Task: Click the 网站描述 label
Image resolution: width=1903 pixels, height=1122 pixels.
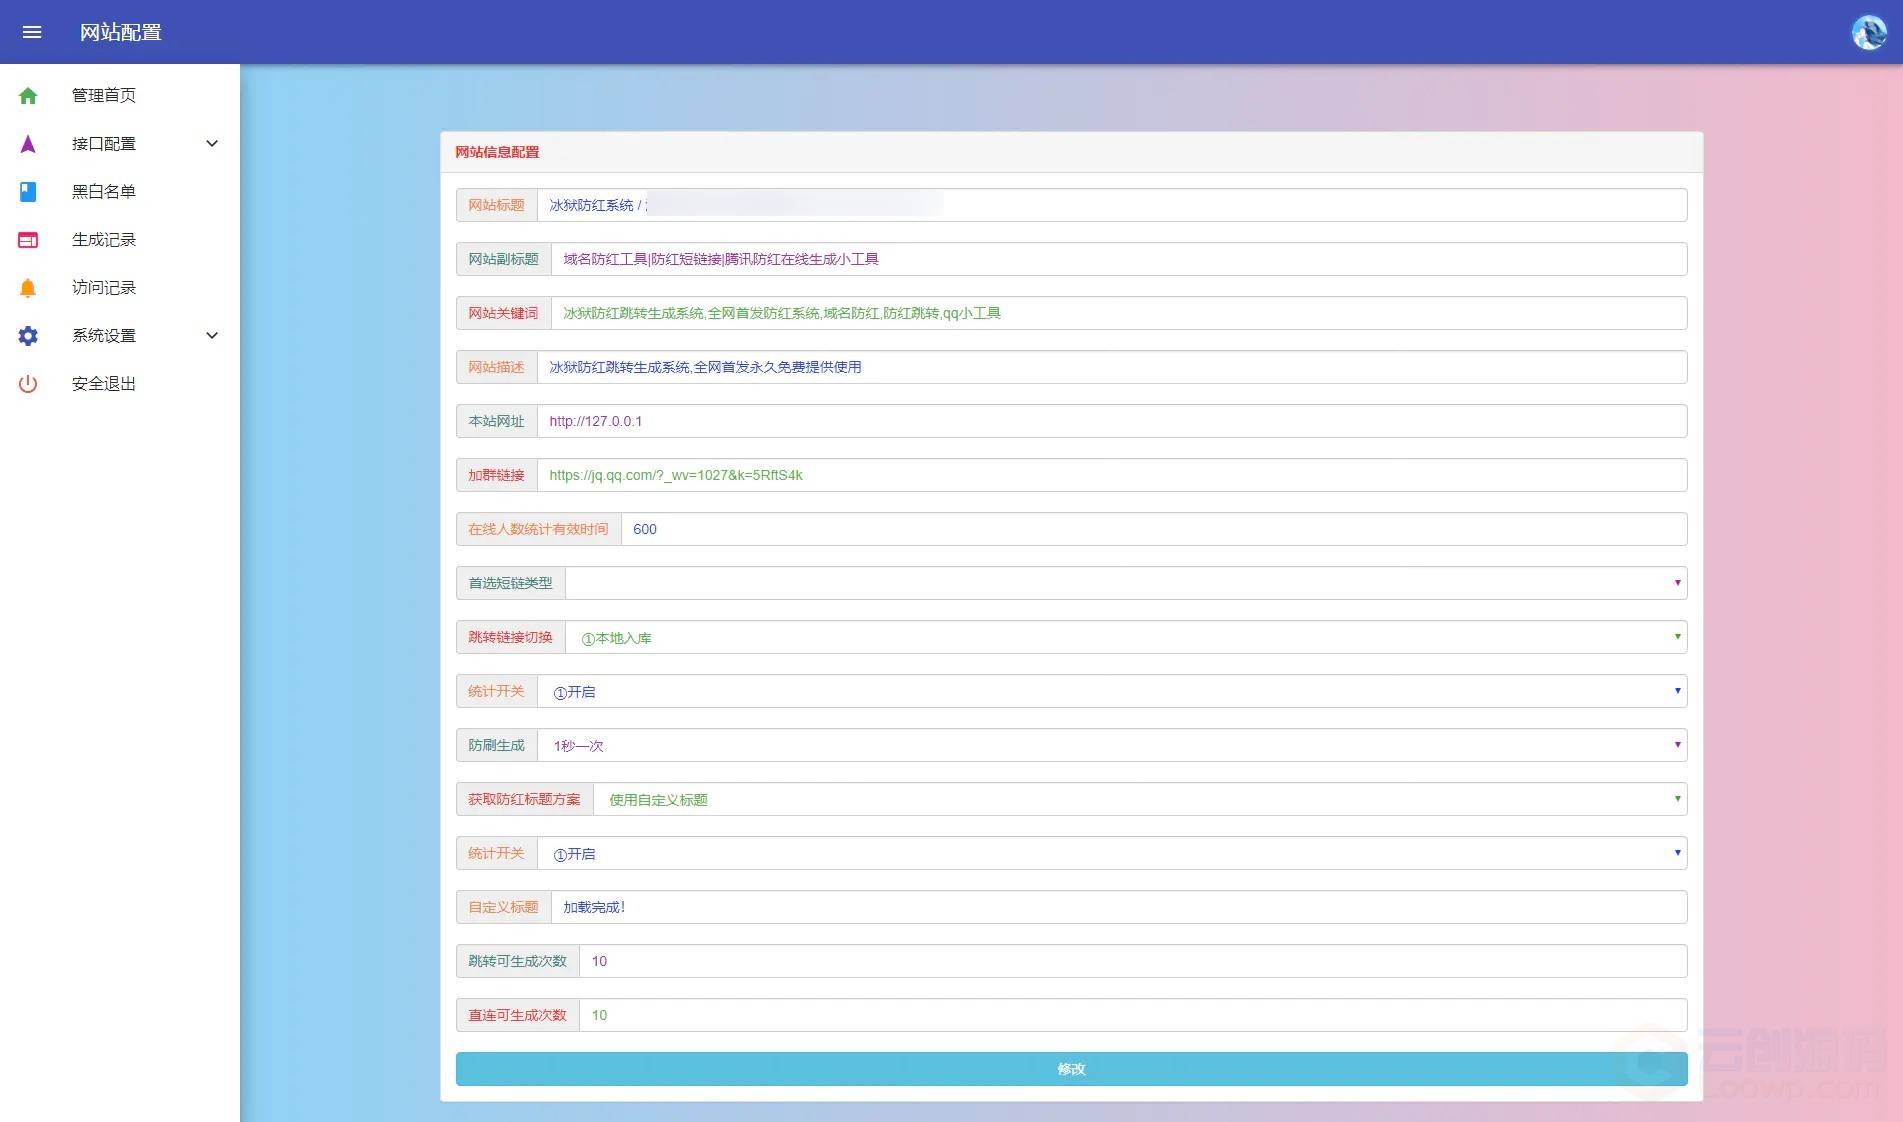Action: tap(496, 367)
